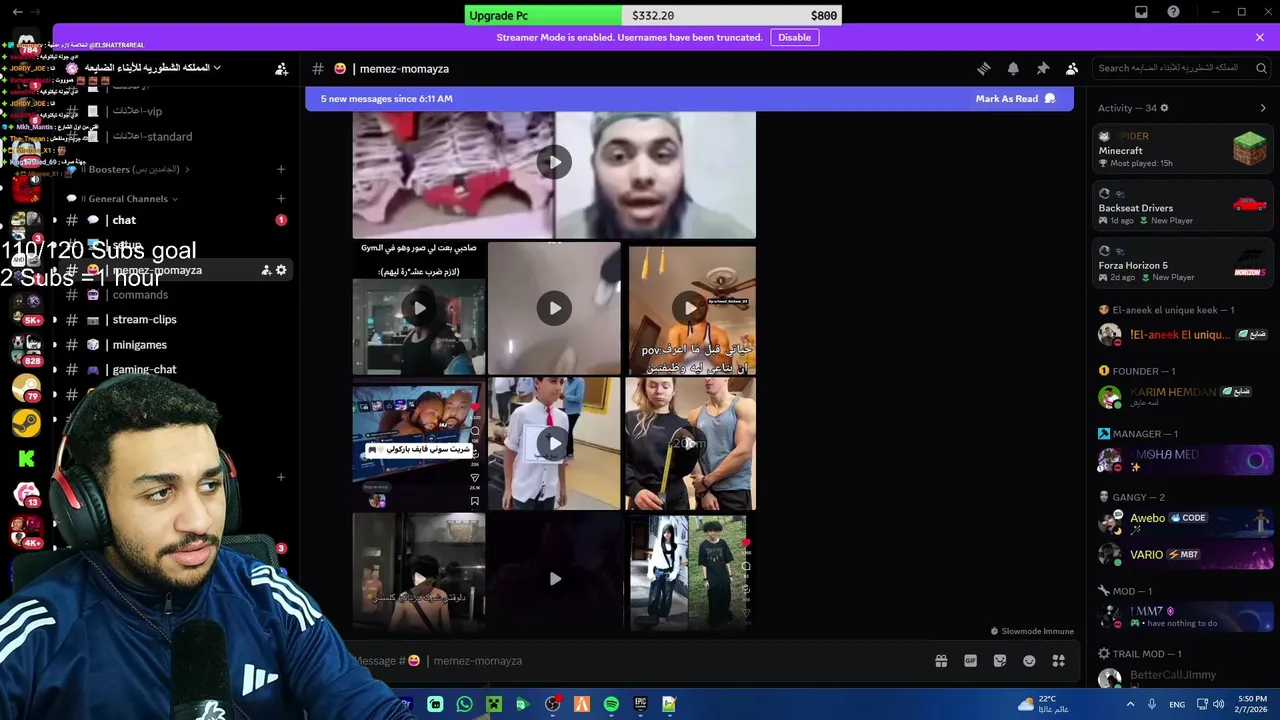Play the pov caption video
The height and width of the screenshot is (720, 1280).
[690, 308]
